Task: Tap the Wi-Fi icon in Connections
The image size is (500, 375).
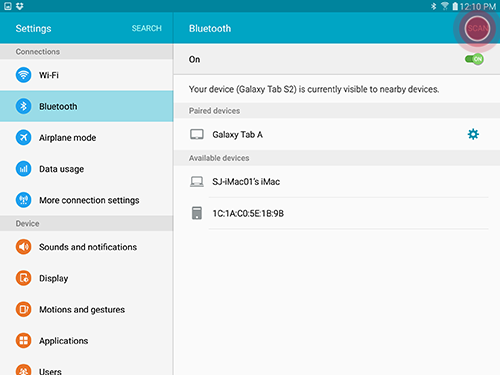Action: [23, 75]
